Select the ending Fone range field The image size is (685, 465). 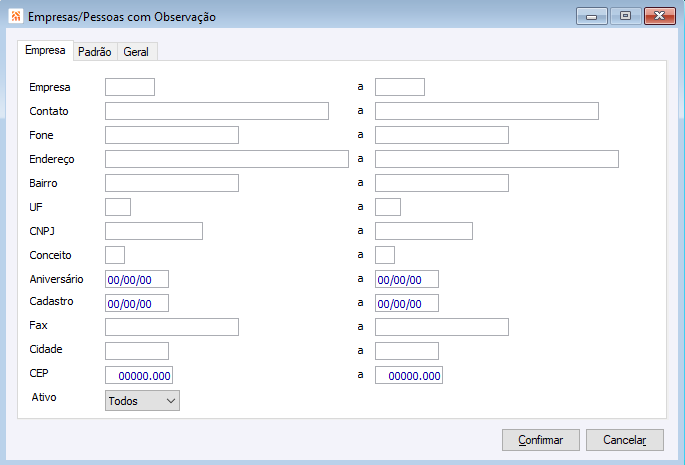point(441,135)
